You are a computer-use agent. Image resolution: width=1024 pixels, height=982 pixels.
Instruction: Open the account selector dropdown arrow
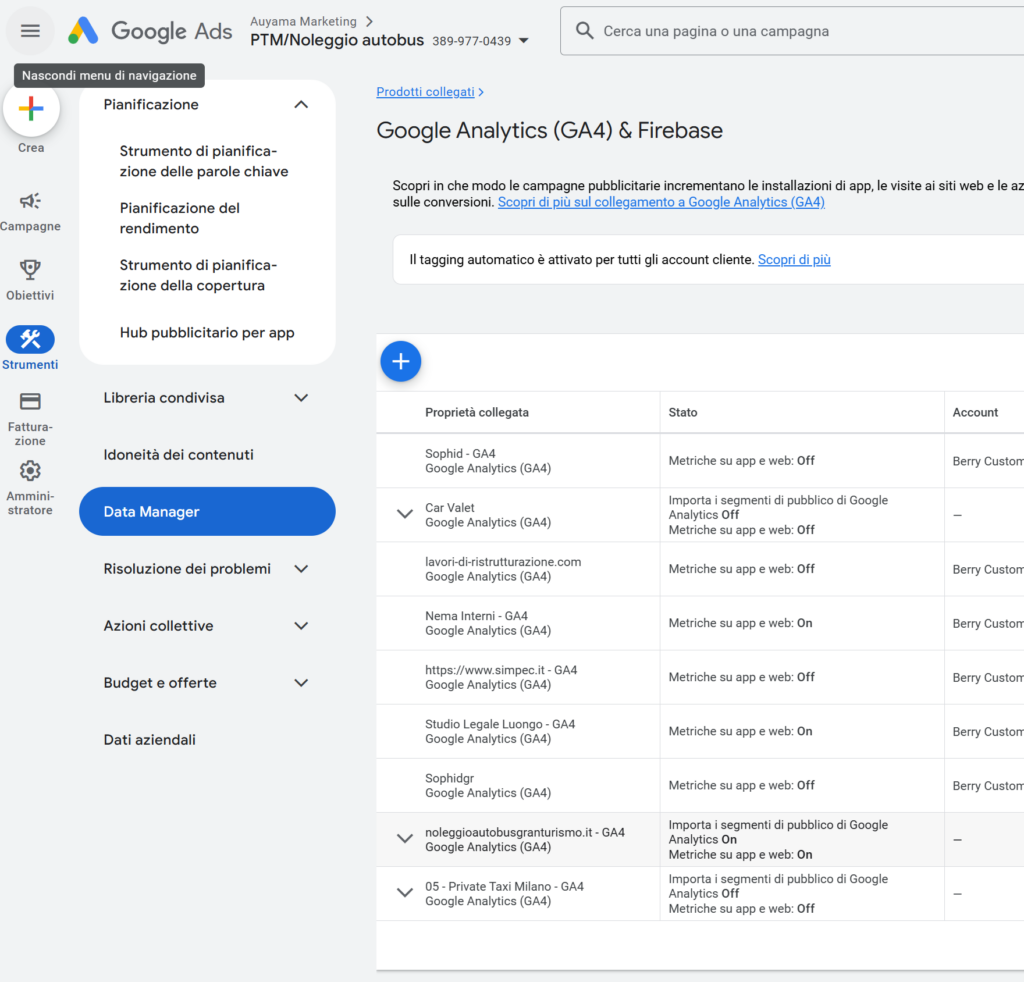(524, 42)
